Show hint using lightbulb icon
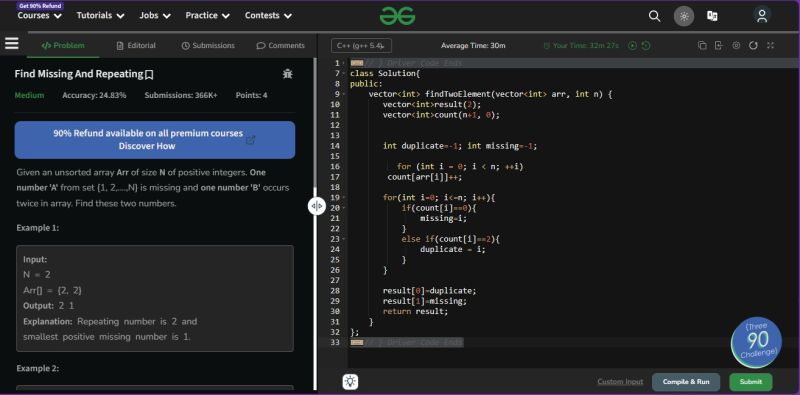This screenshot has width=800, height=395. [351, 381]
